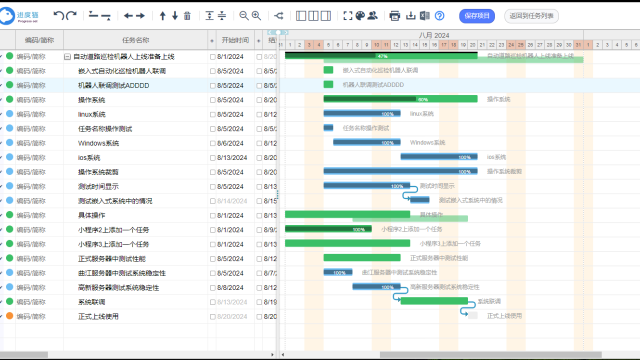This screenshot has height=360, width=640.
Task: Click the task table horizontal scrollbar
Action: point(24,355)
